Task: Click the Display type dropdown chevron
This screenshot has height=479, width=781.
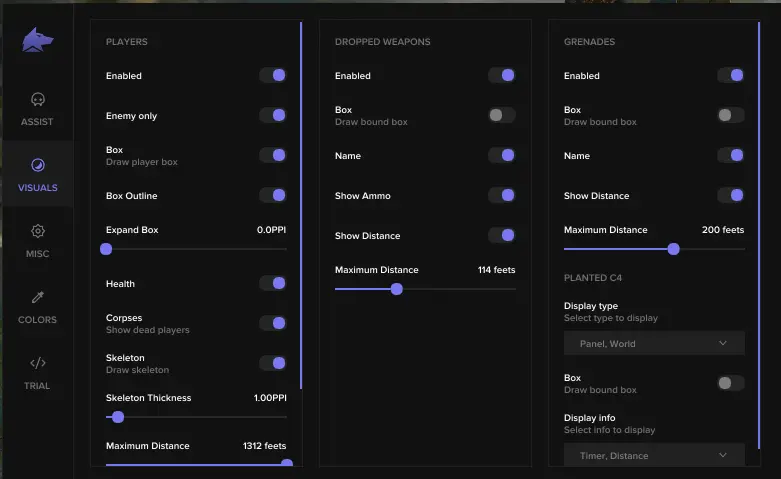Action: coord(723,344)
